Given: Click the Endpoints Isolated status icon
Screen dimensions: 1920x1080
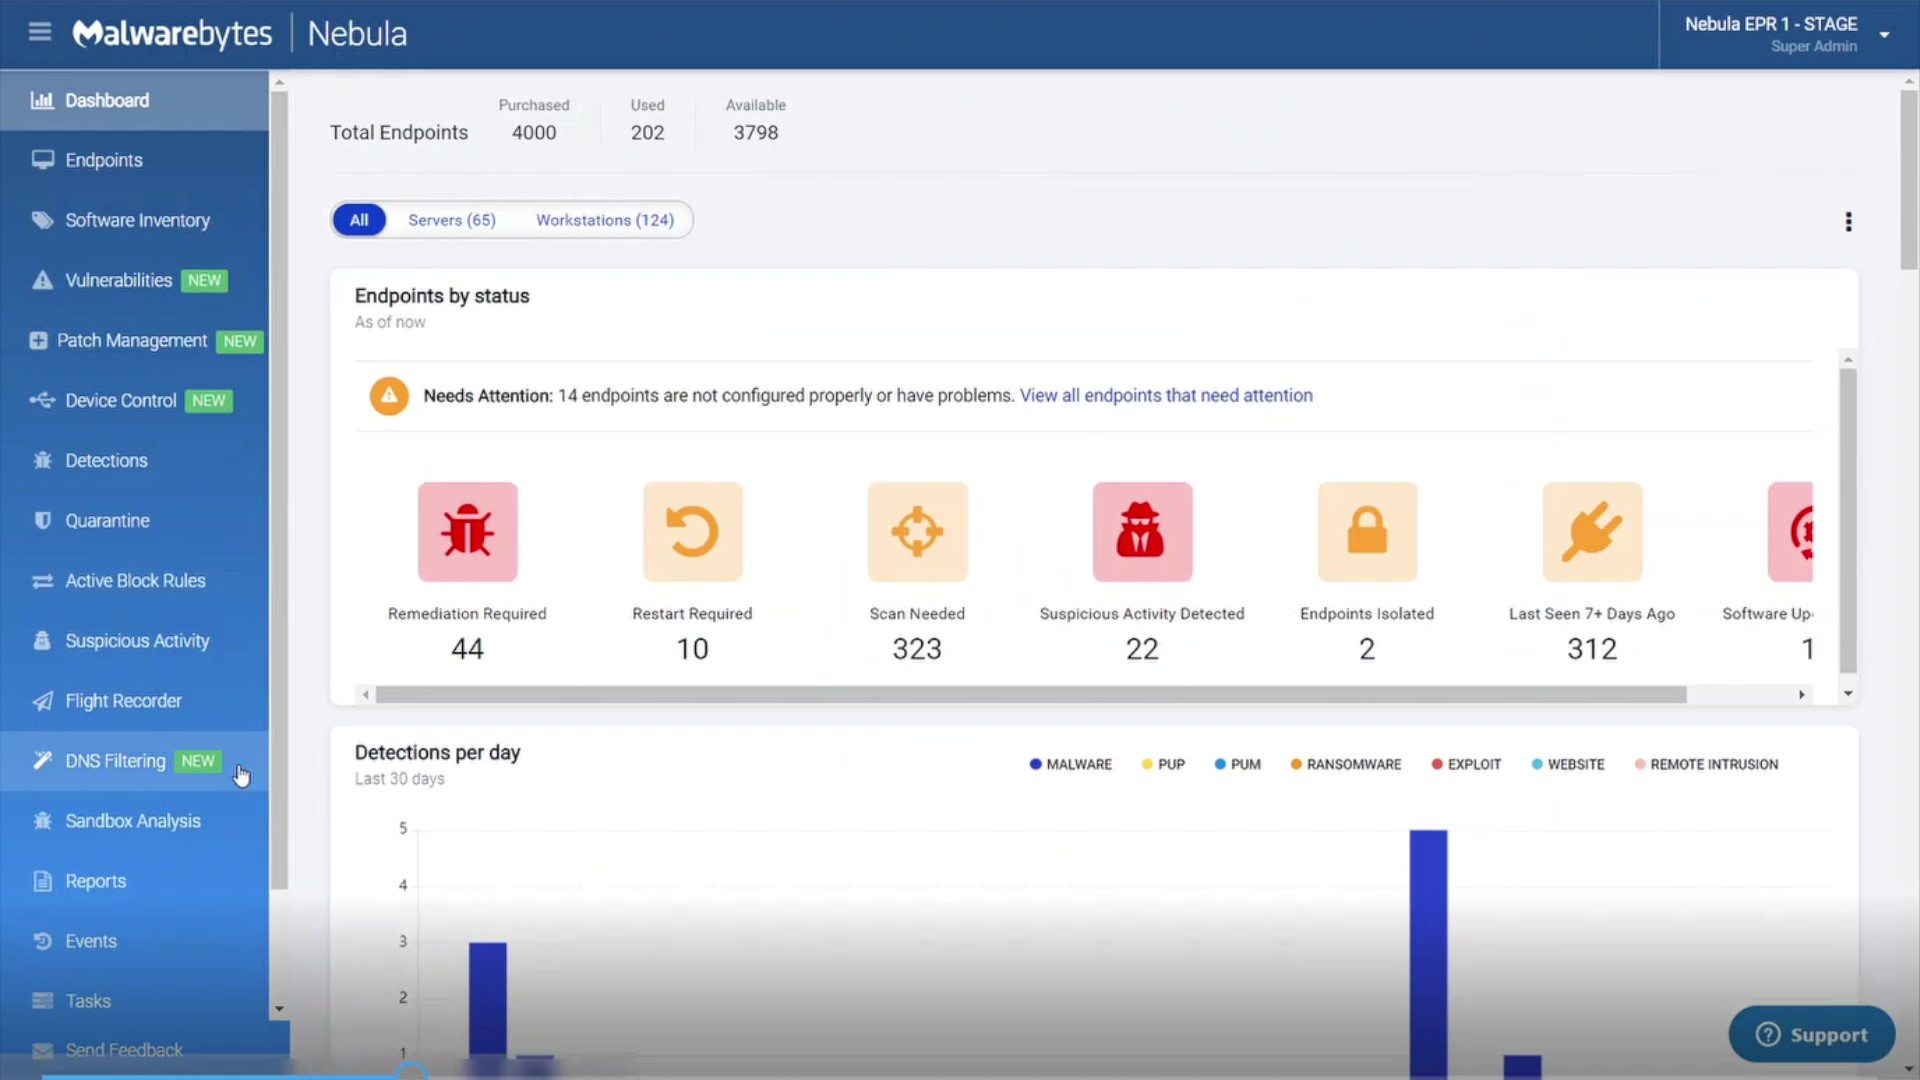Looking at the screenshot, I should coord(1367,531).
